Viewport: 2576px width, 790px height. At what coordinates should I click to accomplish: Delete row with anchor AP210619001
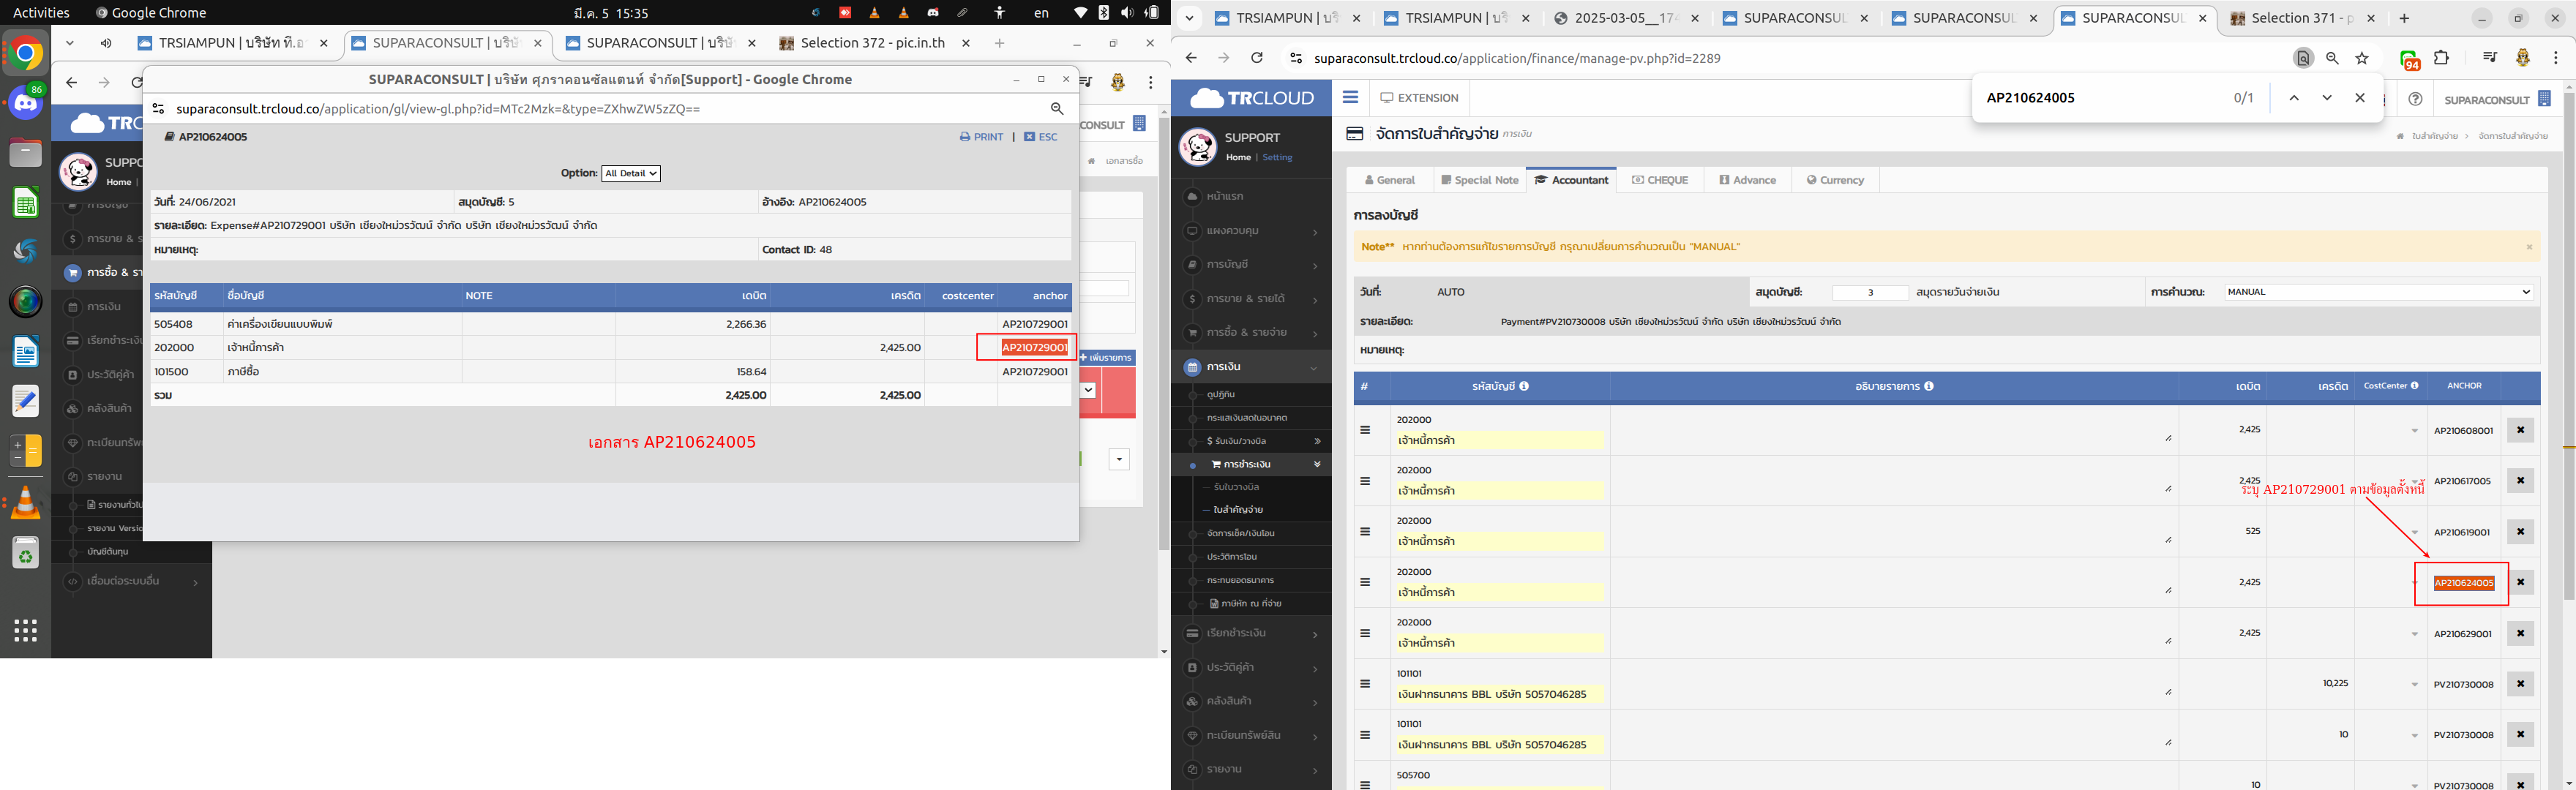point(2520,532)
